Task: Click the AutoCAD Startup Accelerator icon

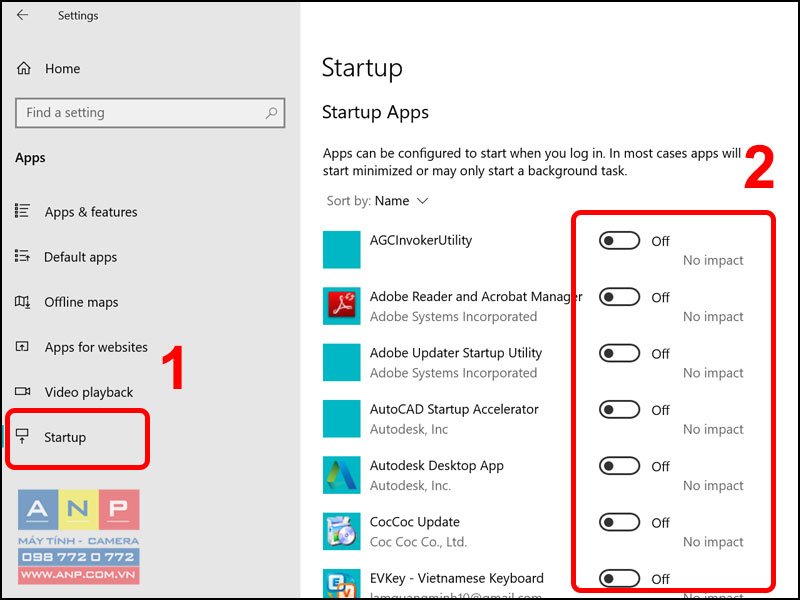Action: 341,418
